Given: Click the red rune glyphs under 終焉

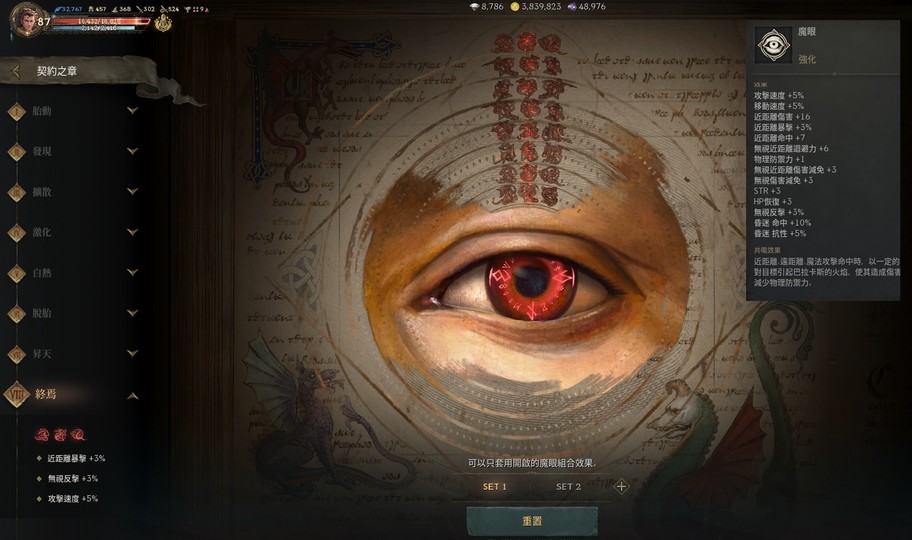Looking at the screenshot, I should click(60, 435).
